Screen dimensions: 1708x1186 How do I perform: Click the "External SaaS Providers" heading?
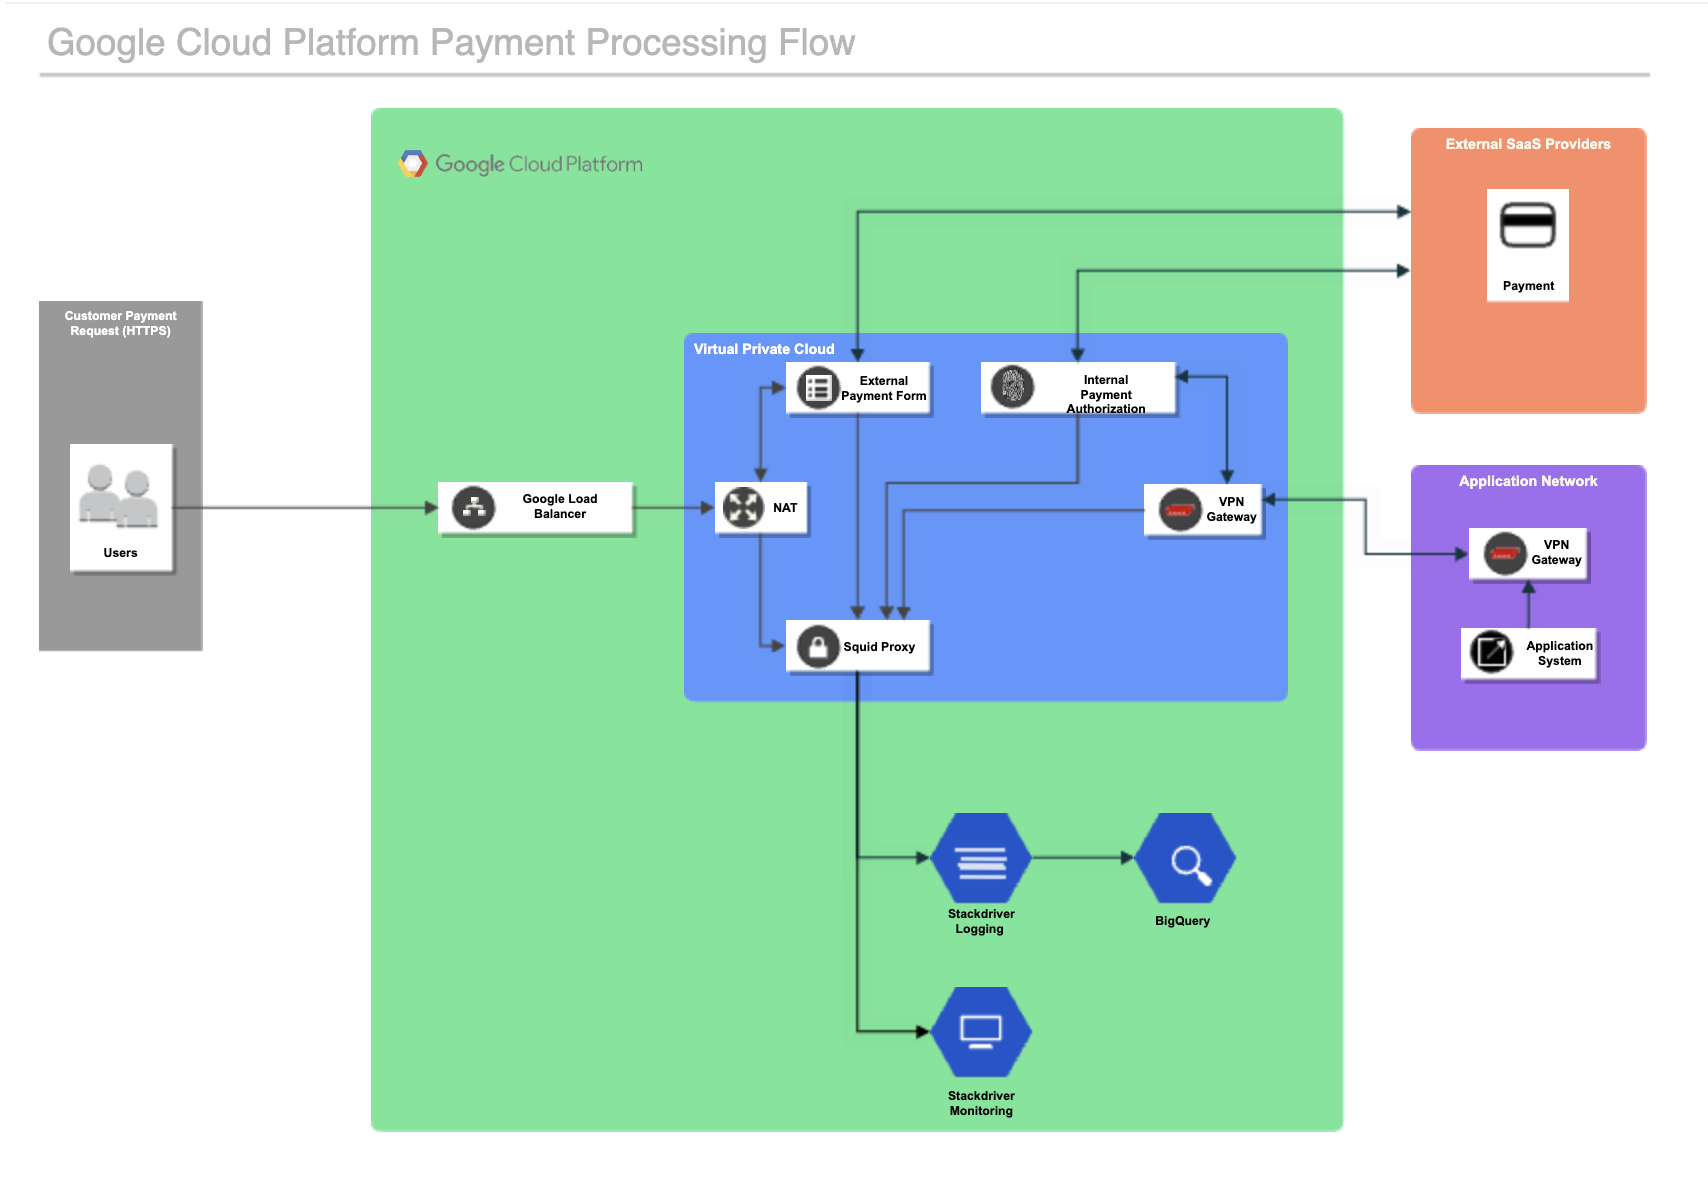pos(1528,144)
